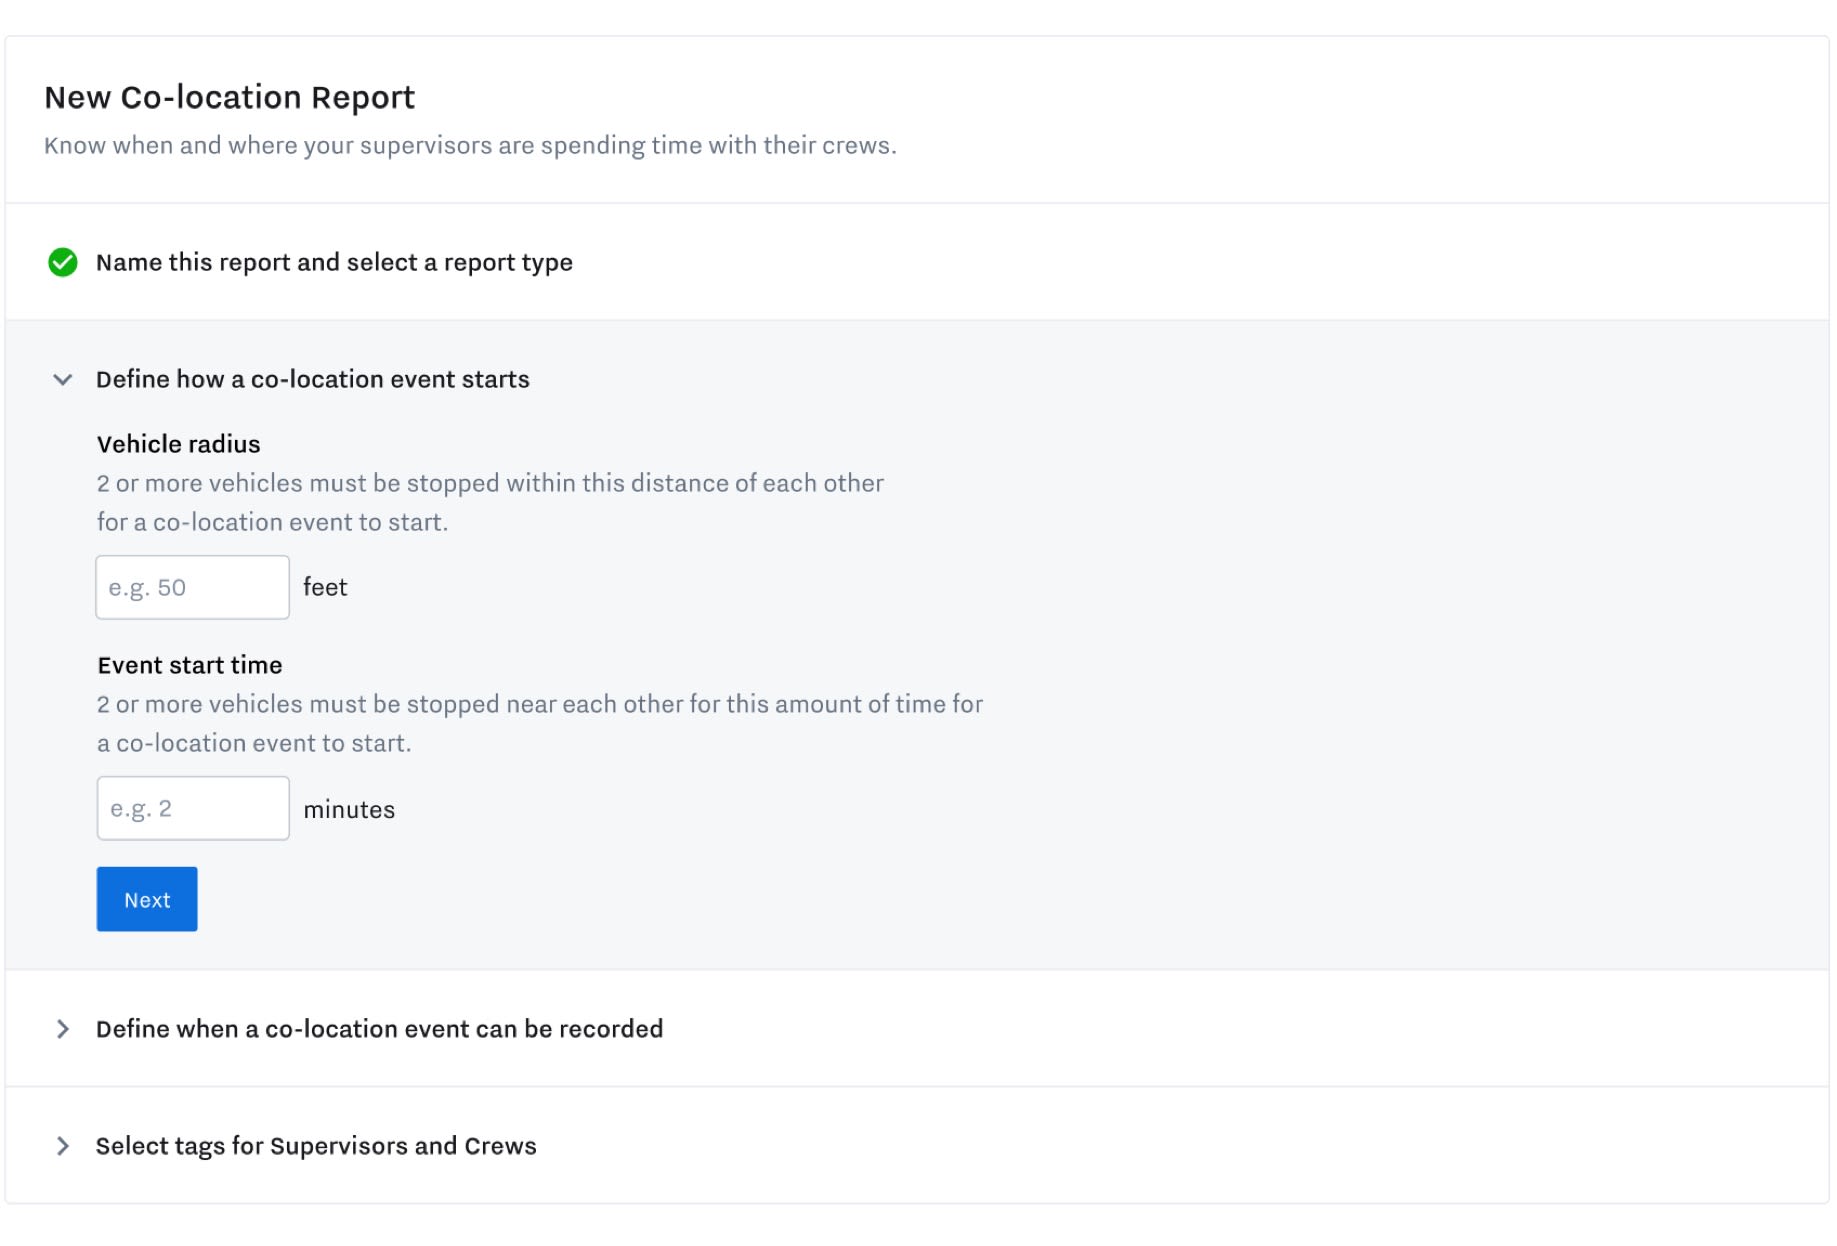
Task: Click the down chevron icon near event starts section
Action: pos(62,379)
